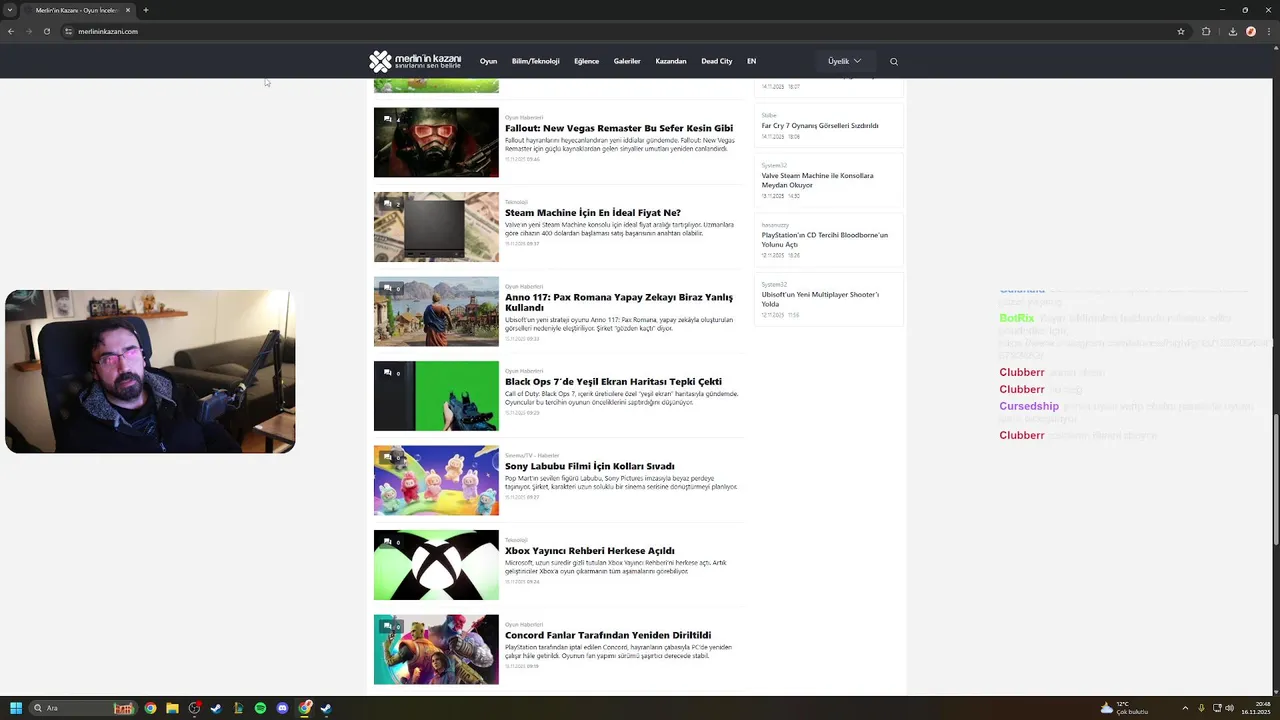Bookmark this page with the star icon
Viewport: 1280px width, 720px height.
coord(1181,31)
